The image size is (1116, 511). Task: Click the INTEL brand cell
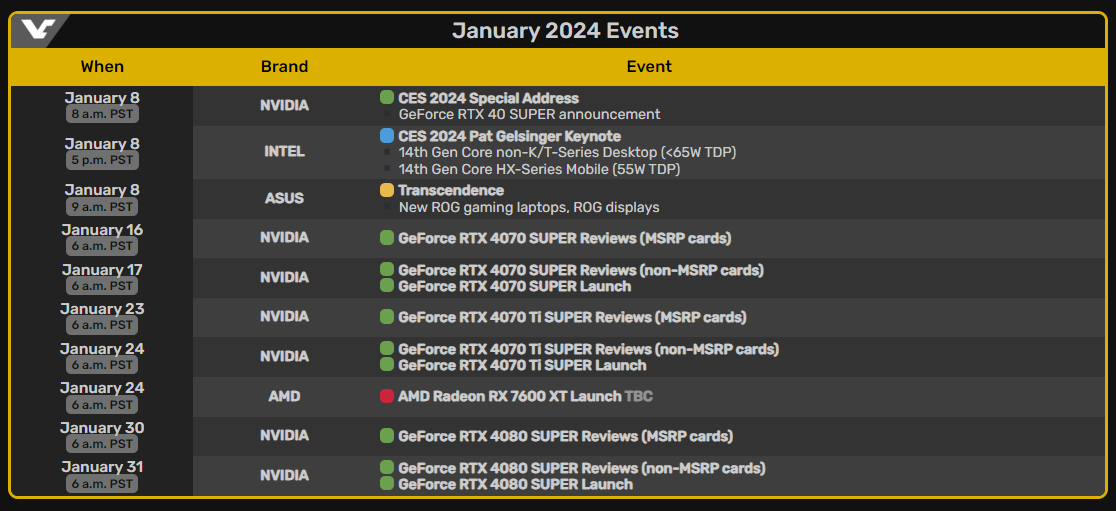(x=284, y=152)
